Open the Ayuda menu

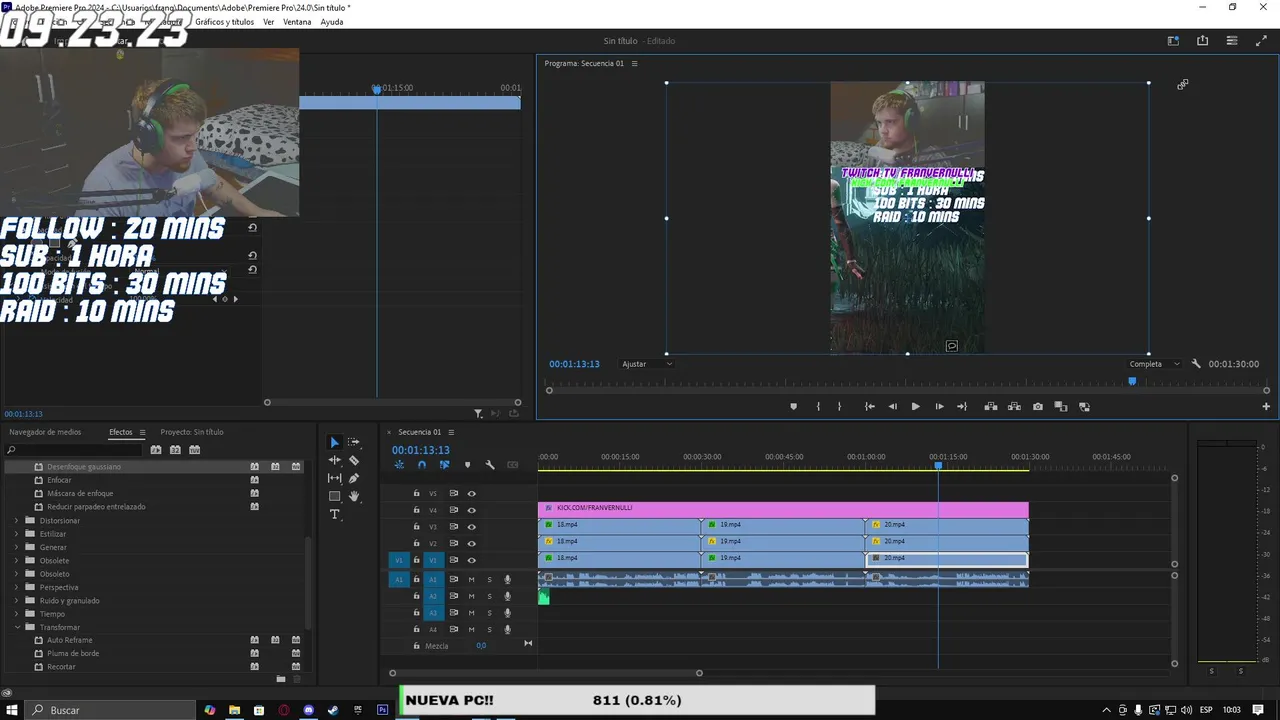tap(332, 22)
